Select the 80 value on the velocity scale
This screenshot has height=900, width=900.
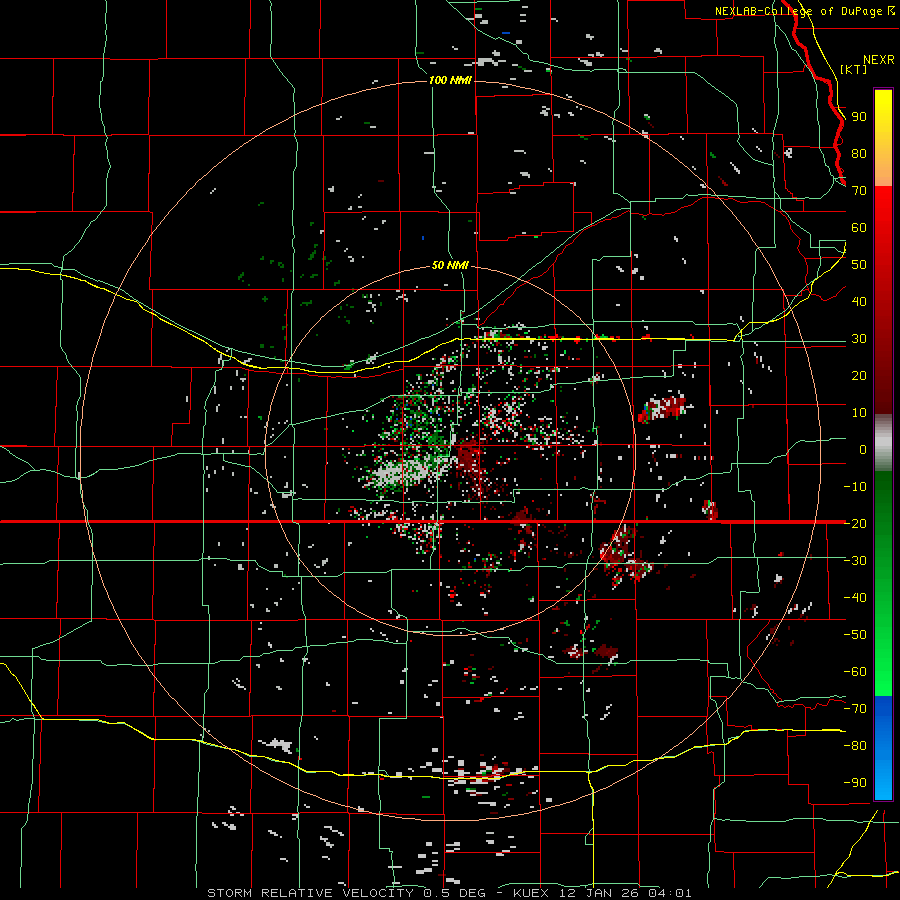[859, 154]
